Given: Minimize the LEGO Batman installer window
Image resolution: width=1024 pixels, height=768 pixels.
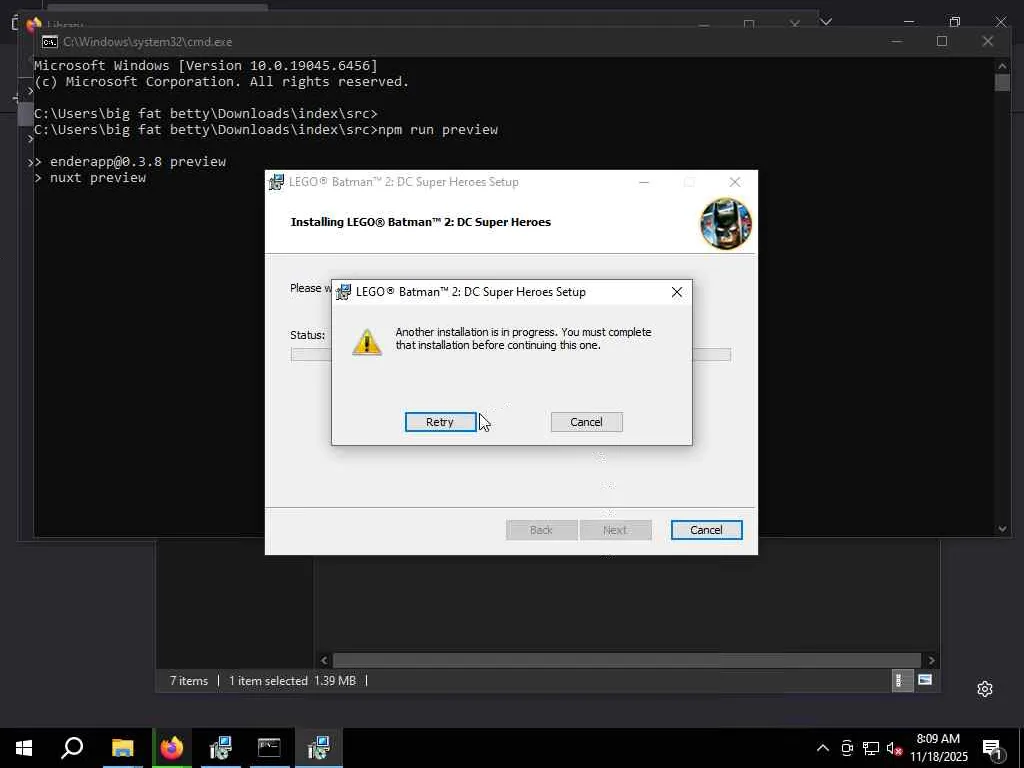Looking at the screenshot, I should click(x=644, y=182).
